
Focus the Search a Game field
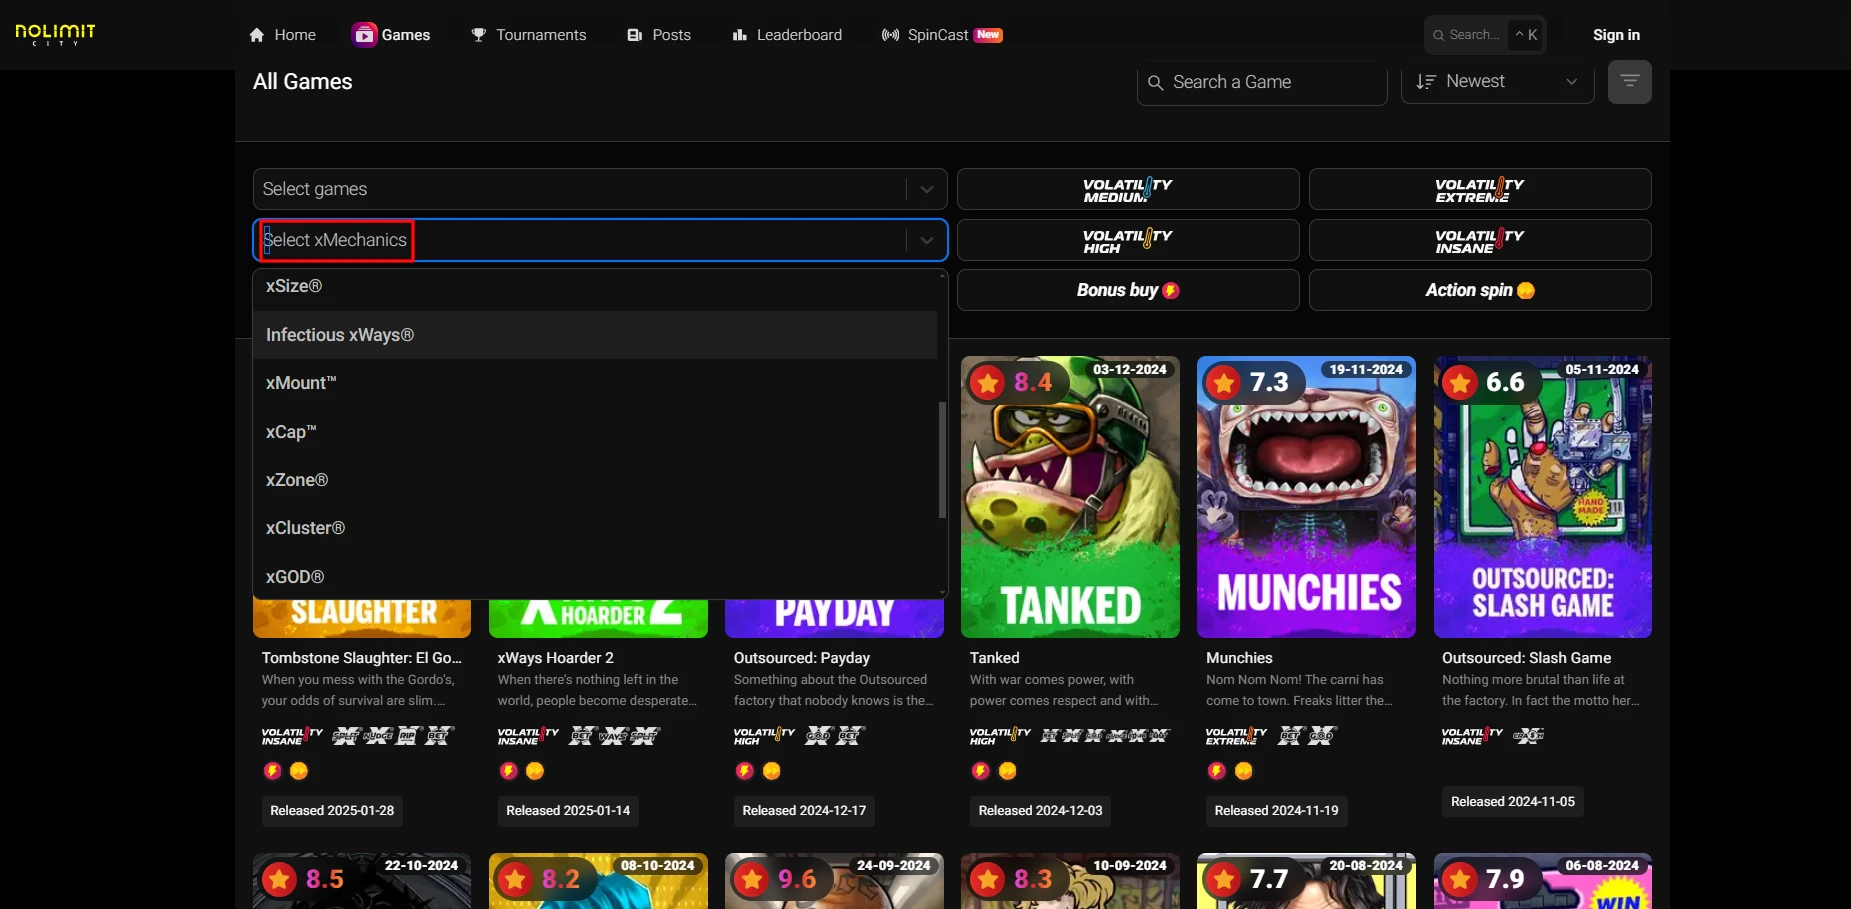(1262, 82)
